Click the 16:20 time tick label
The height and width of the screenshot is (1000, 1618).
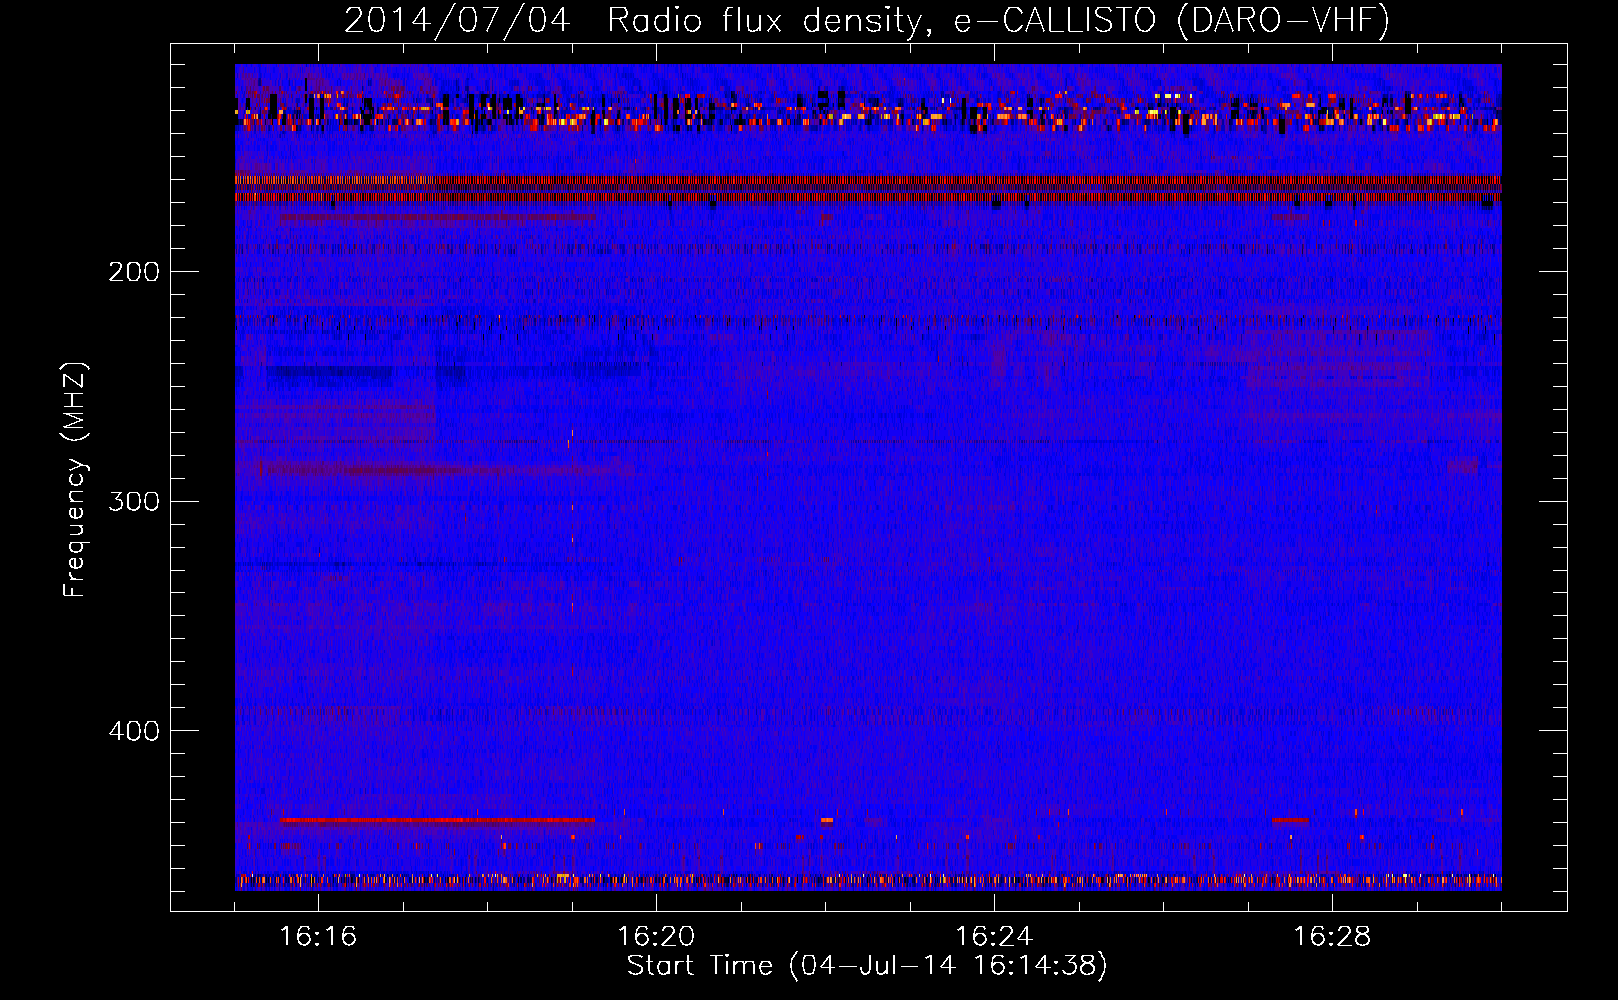pyautogui.click(x=656, y=936)
